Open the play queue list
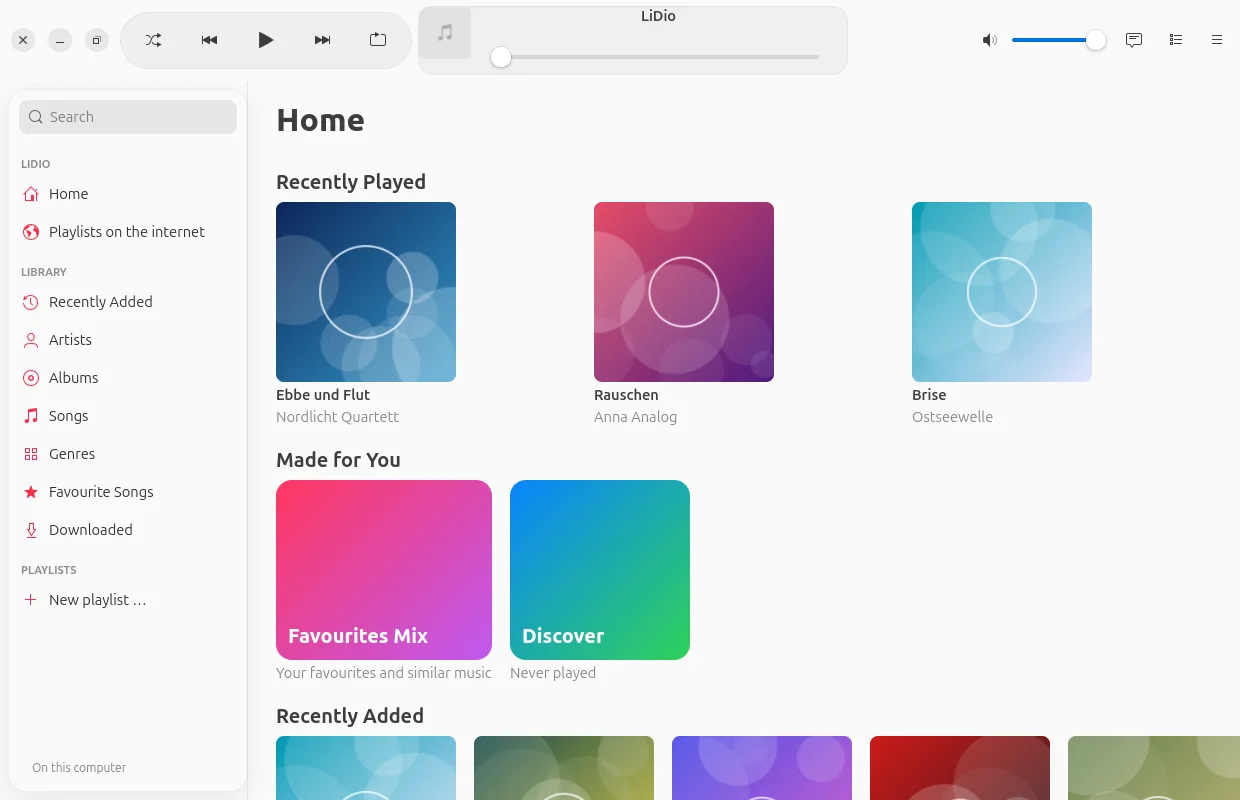The image size is (1240, 800). [1176, 40]
